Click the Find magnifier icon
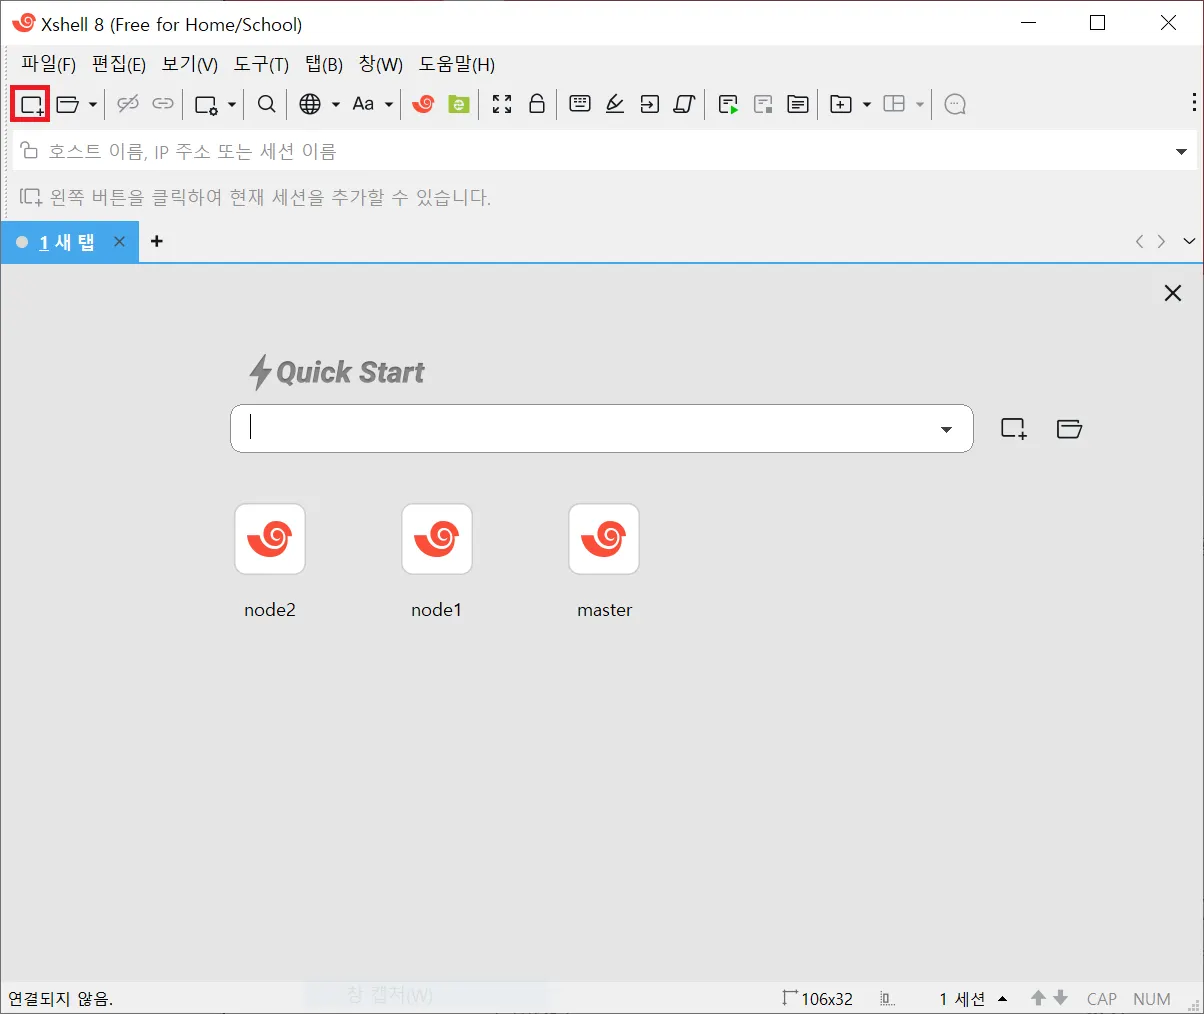This screenshot has height=1014, width=1204. click(267, 104)
